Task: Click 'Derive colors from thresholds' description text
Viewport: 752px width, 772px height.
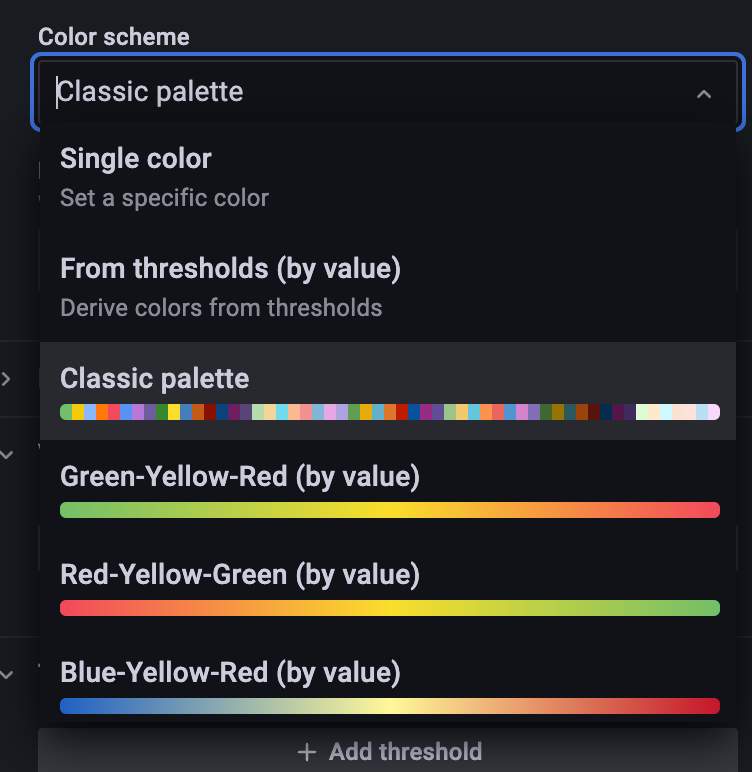Action: 221,308
